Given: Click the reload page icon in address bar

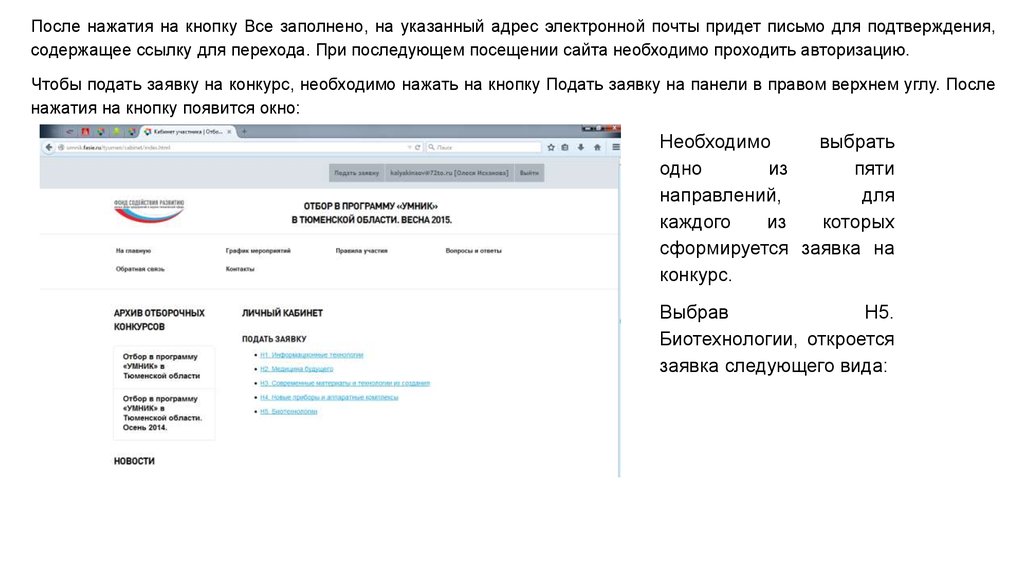Looking at the screenshot, I should tap(418, 148).
